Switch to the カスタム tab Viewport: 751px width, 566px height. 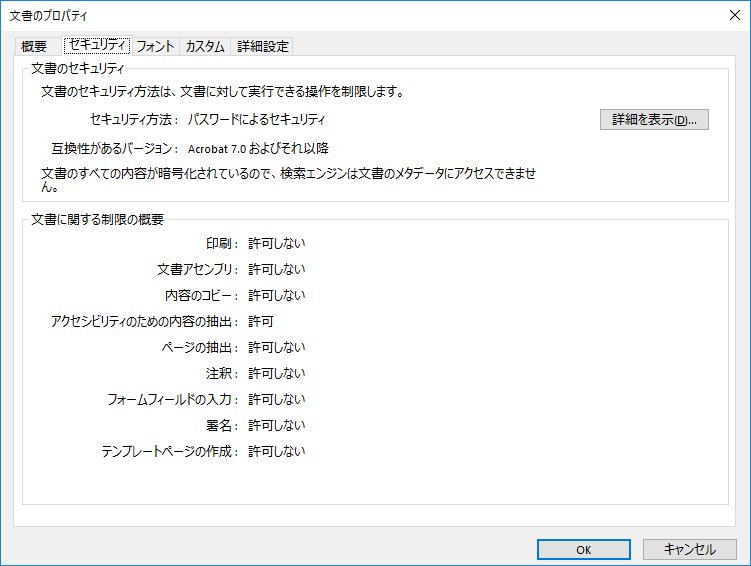tap(205, 46)
